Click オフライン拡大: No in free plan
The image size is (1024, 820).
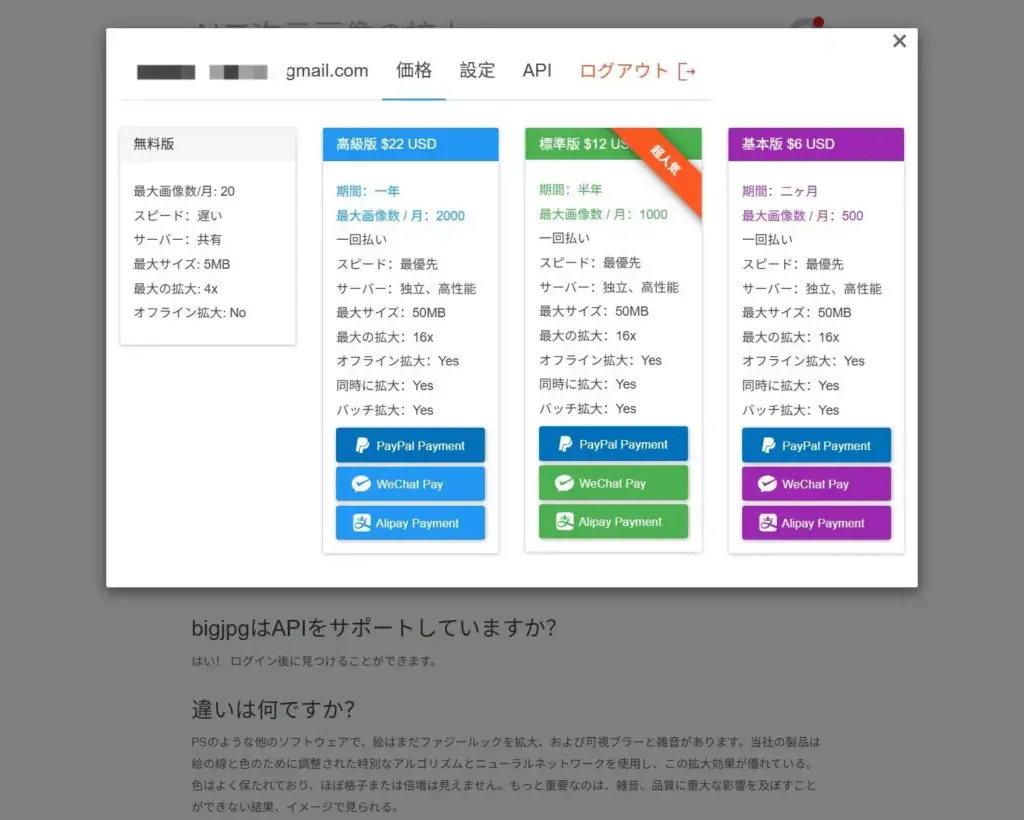coord(190,313)
